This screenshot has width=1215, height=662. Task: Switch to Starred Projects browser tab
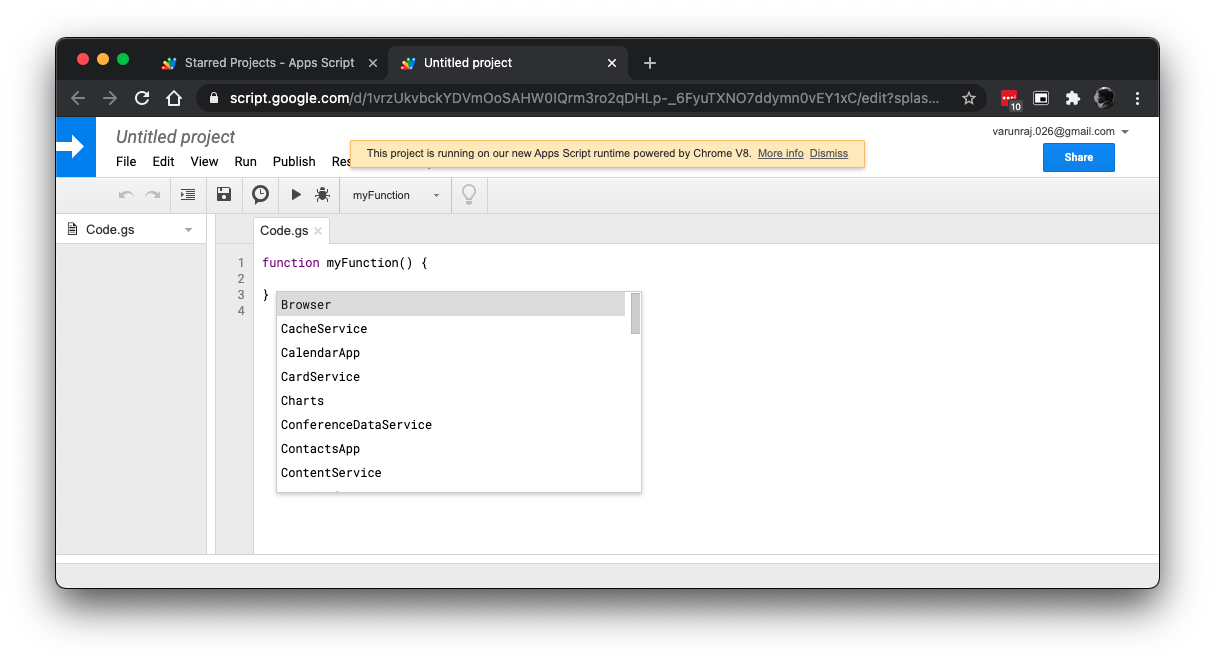click(x=269, y=62)
